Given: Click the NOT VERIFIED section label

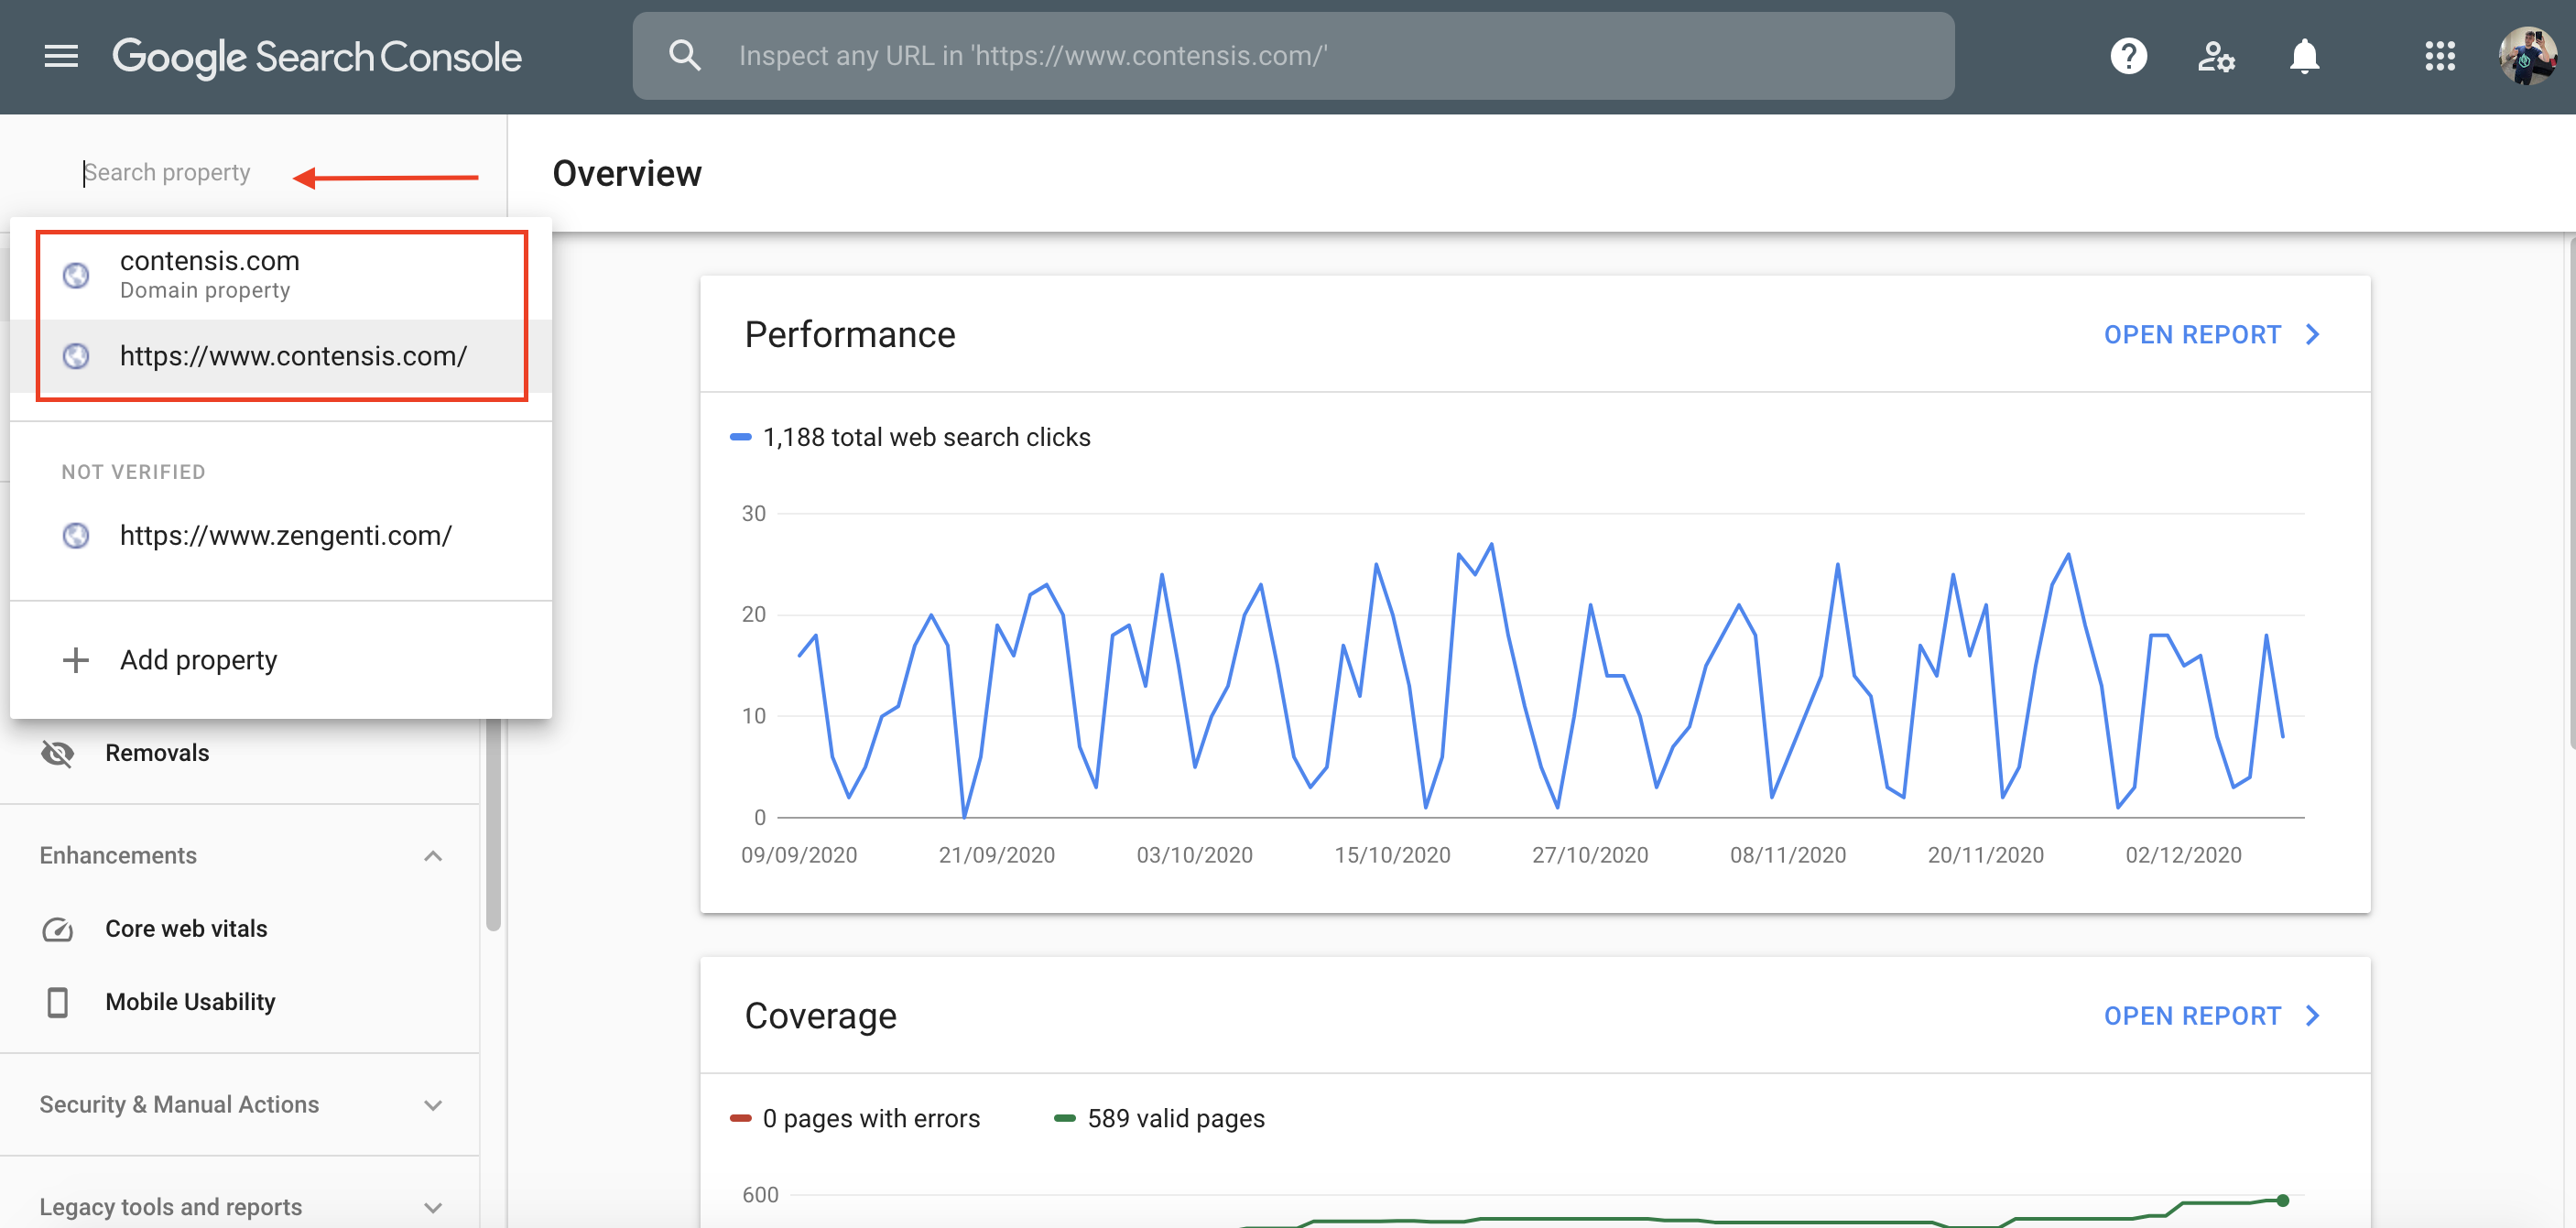Looking at the screenshot, I should tap(133, 472).
